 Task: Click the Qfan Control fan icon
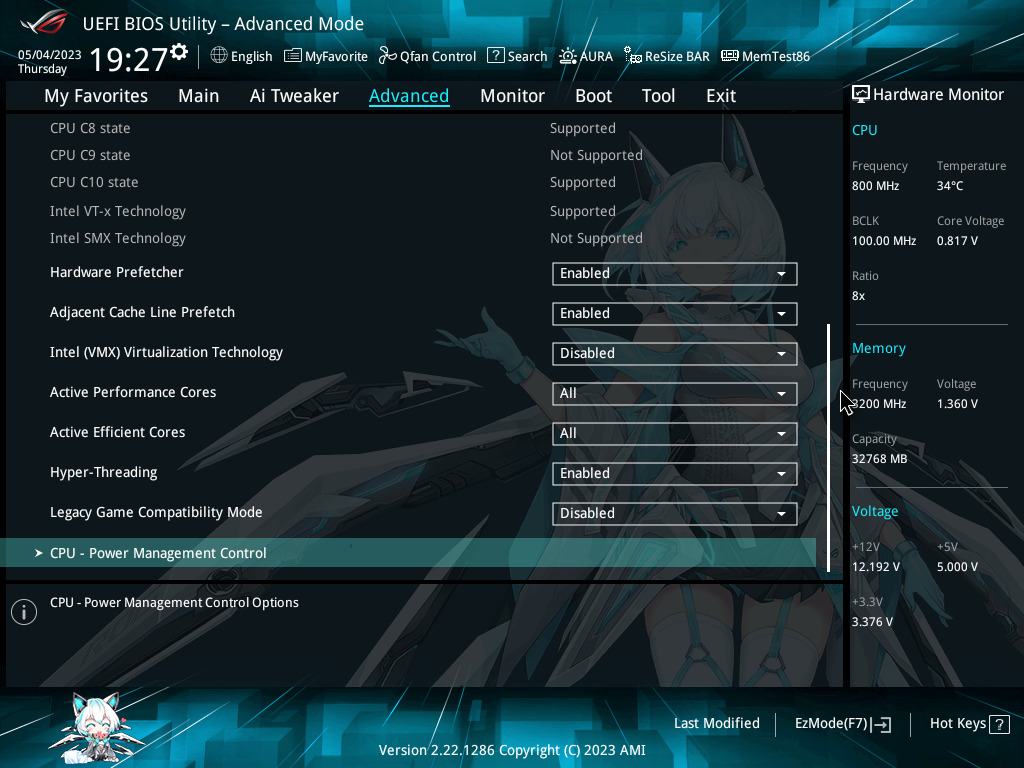pyautogui.click(x=387, y=56)
